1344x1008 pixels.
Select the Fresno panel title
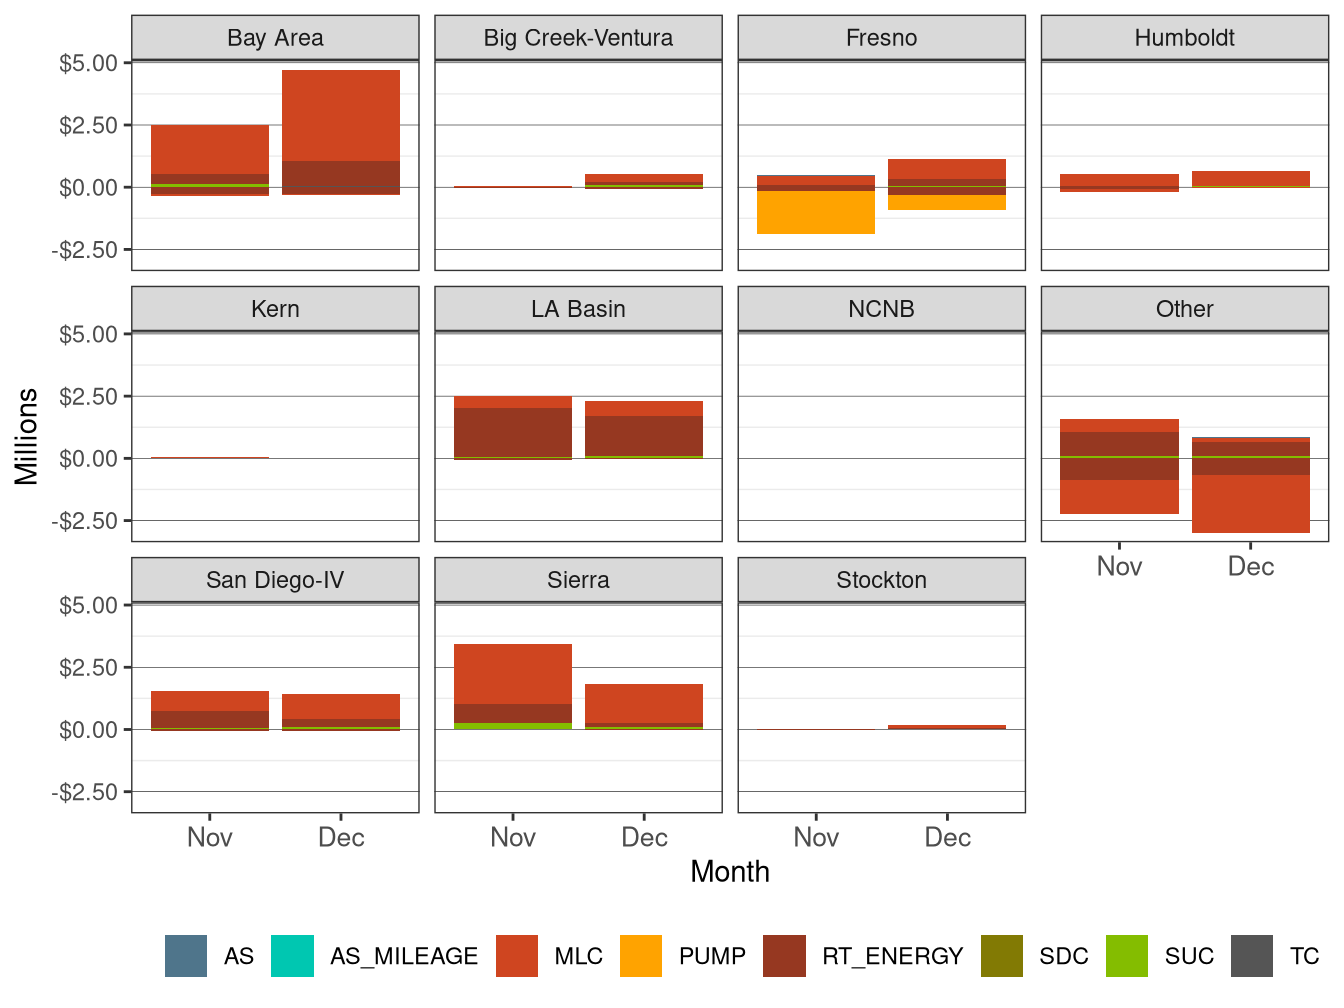(x=880, y=37)
